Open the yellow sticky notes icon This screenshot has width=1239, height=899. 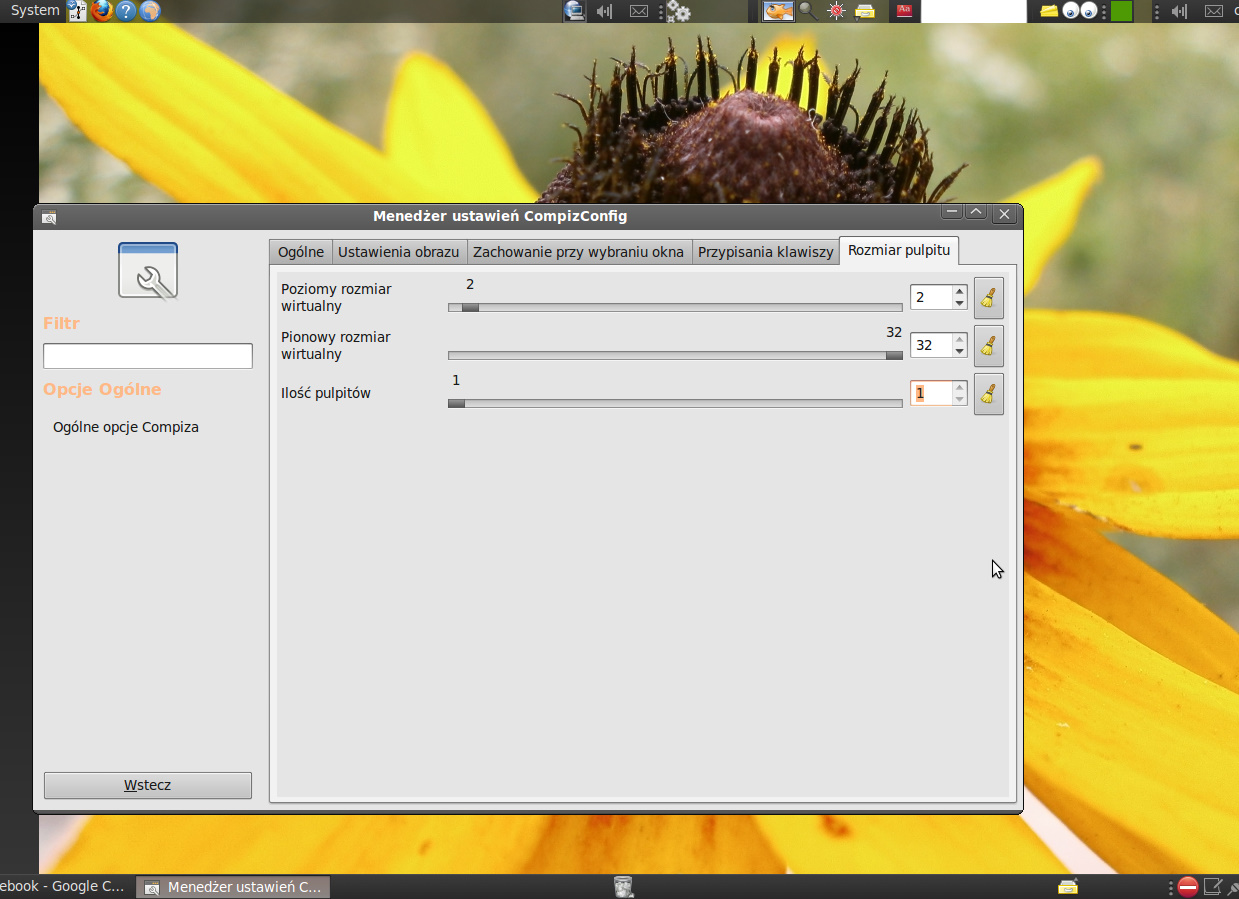(x=1049, y=11)
